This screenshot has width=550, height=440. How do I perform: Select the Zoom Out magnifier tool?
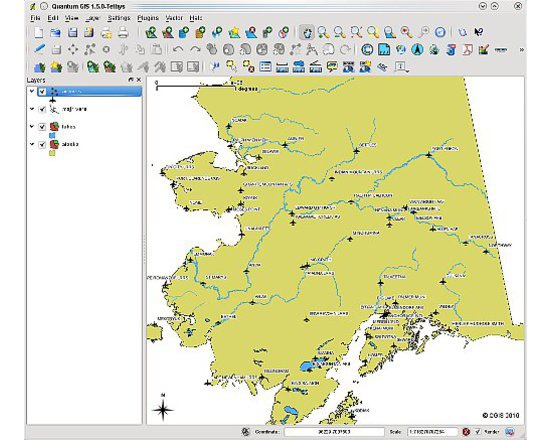[339, 33]
